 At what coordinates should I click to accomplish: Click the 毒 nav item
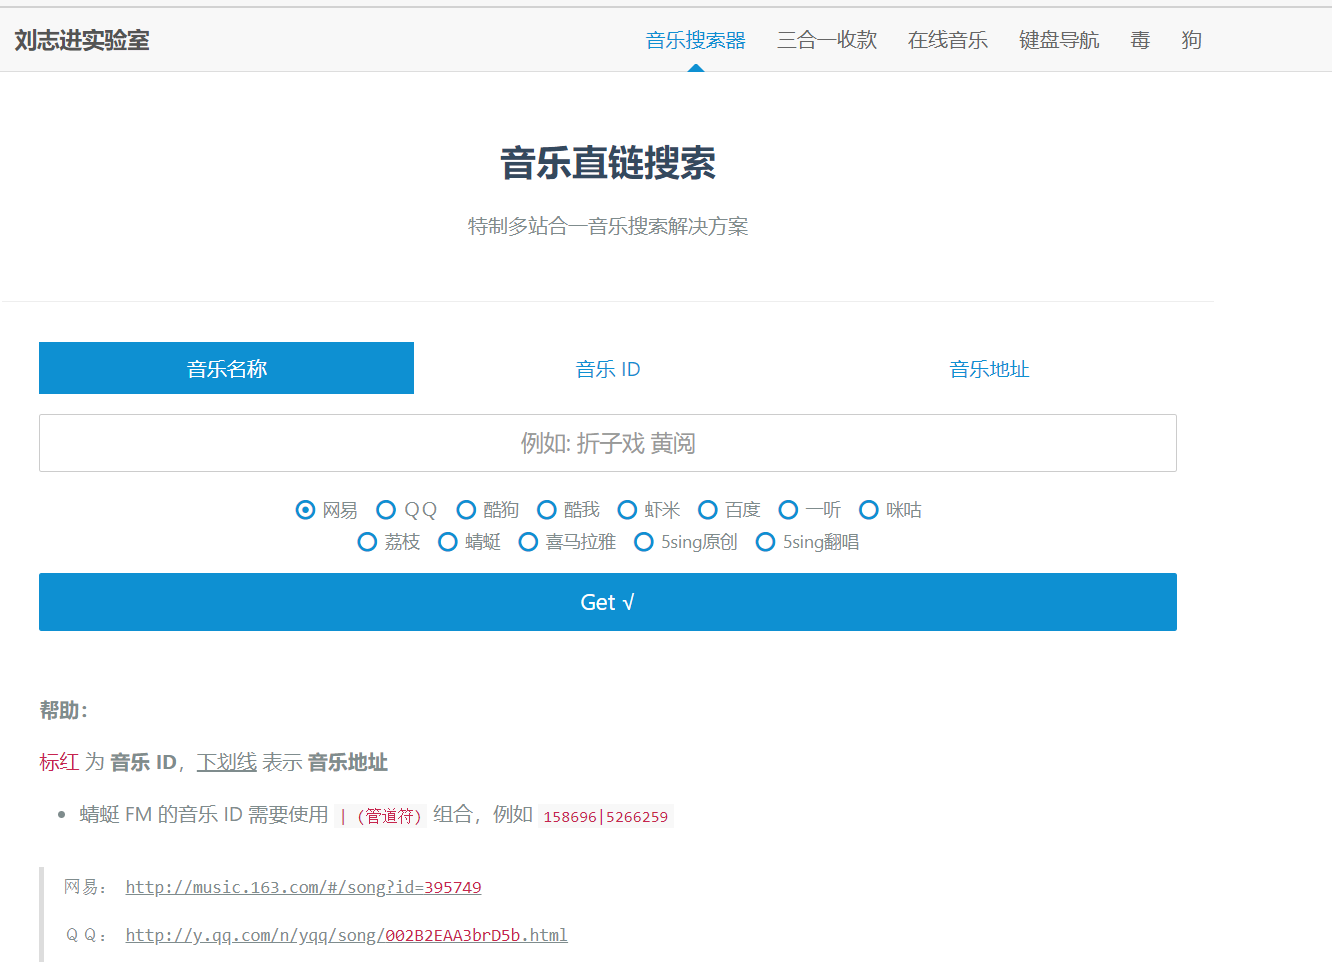tap(1140, 40)
